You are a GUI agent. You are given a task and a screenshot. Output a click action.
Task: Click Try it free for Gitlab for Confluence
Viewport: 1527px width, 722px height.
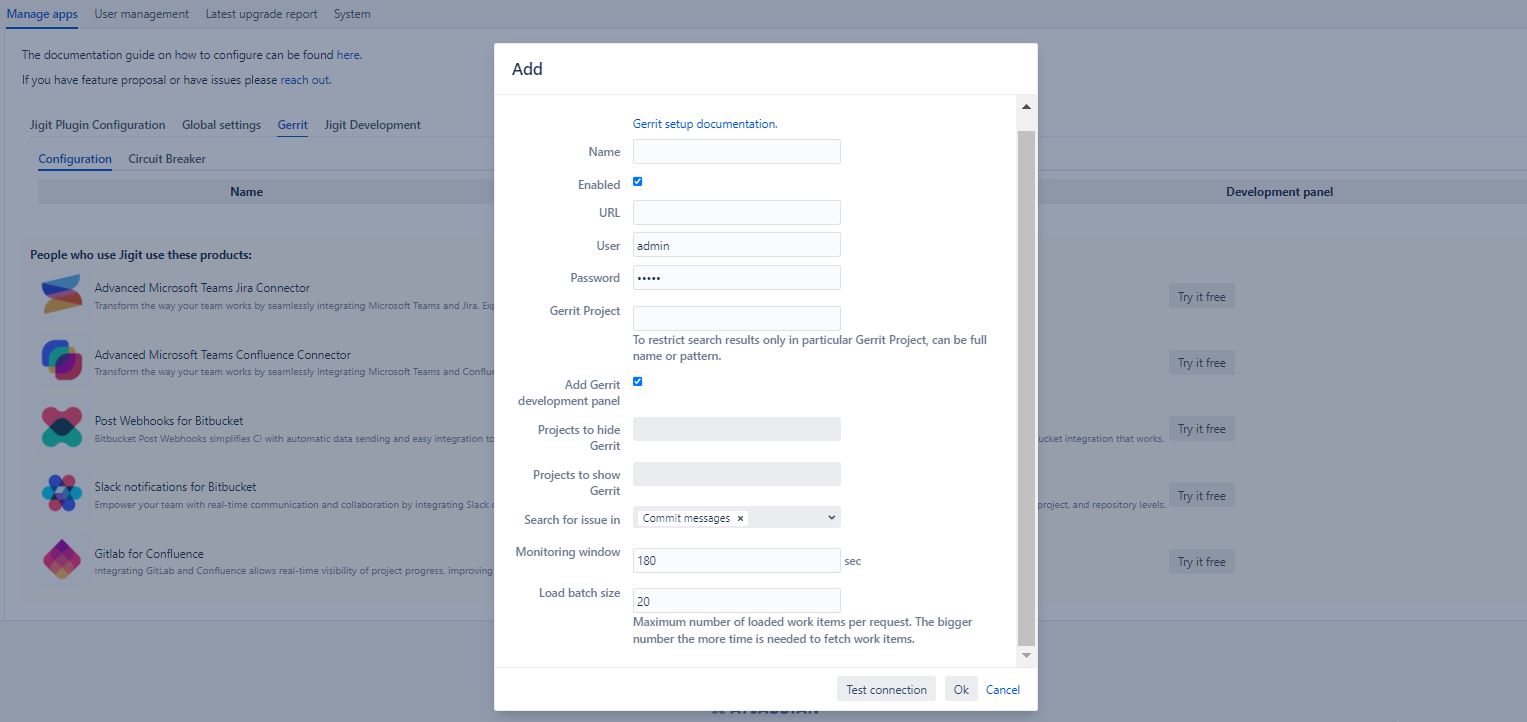(1201, 561)
